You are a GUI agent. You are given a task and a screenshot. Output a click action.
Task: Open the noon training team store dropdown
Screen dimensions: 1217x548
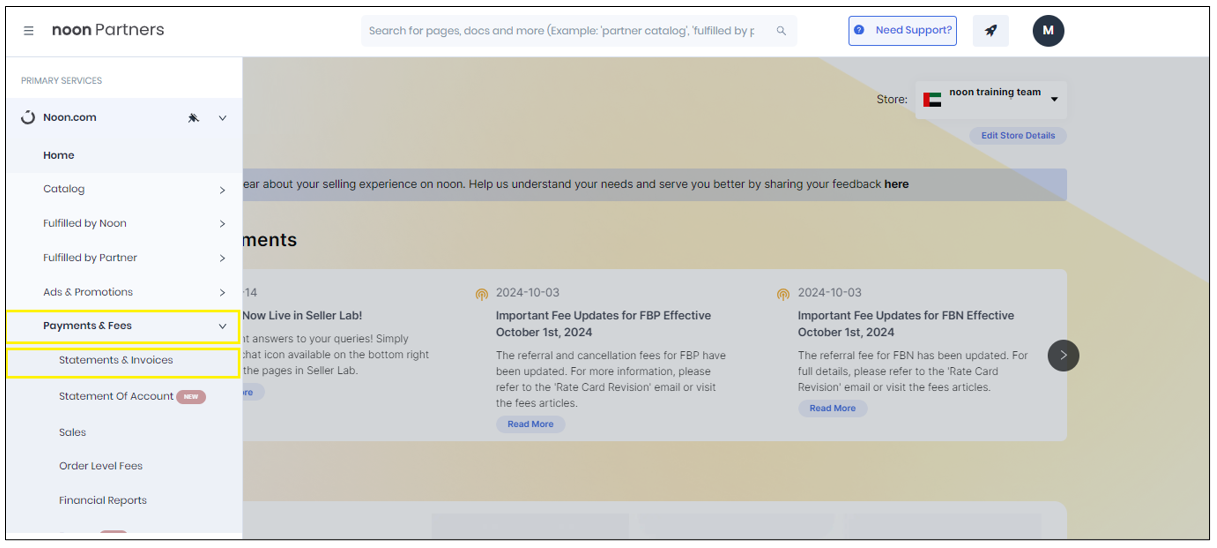click(990, 100)
